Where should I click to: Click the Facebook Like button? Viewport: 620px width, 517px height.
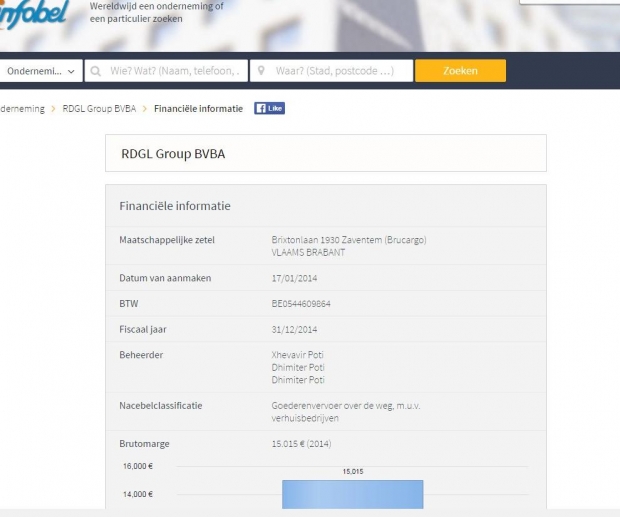click(x=269, y=108)
